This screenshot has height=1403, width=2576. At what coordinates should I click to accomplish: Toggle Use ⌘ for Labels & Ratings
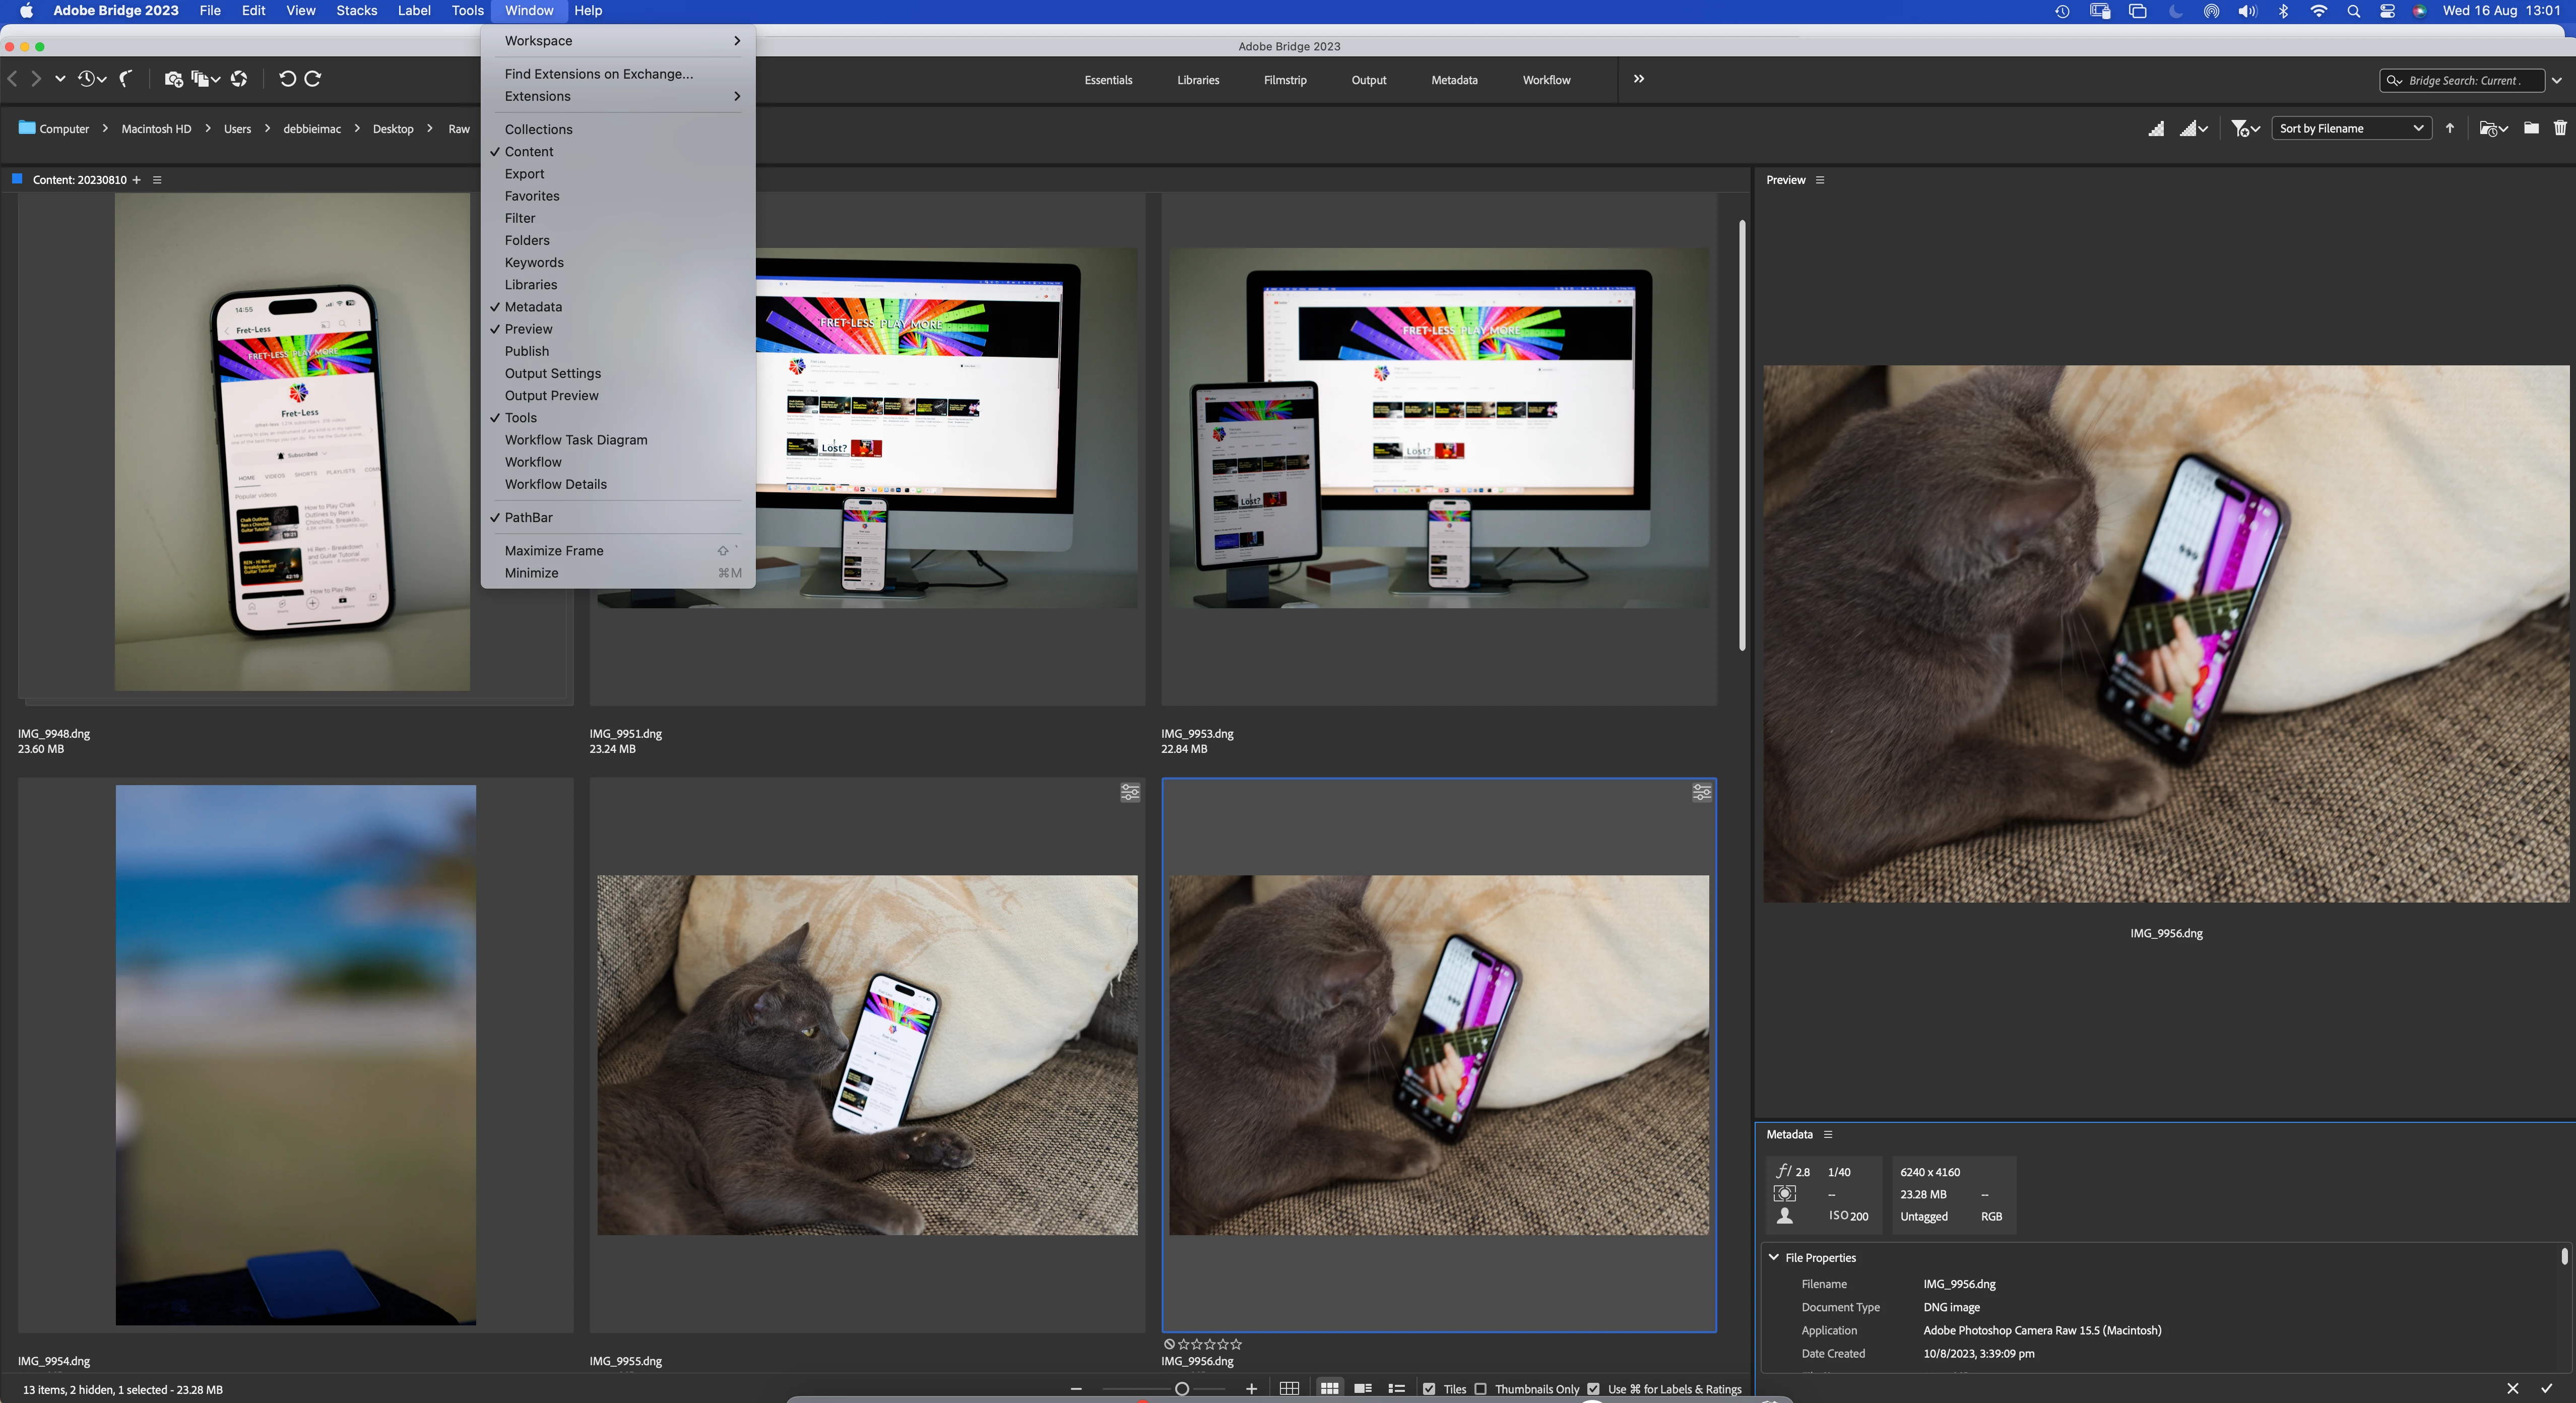(x=1593, y=1389)
